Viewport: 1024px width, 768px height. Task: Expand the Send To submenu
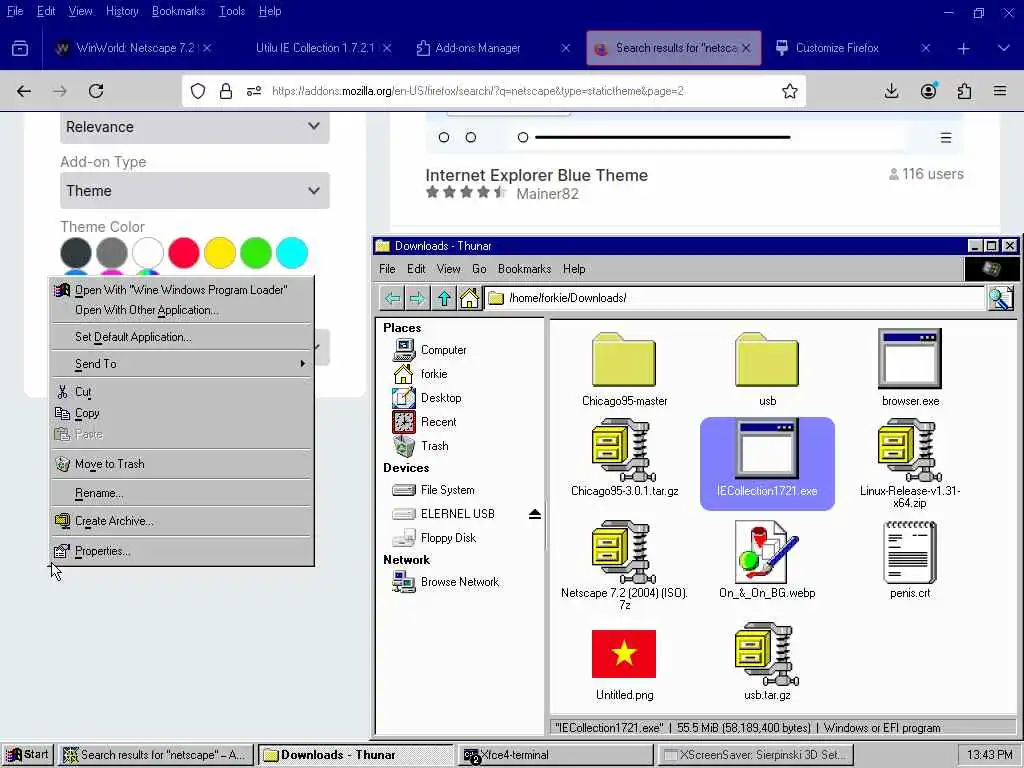(182, 364)
